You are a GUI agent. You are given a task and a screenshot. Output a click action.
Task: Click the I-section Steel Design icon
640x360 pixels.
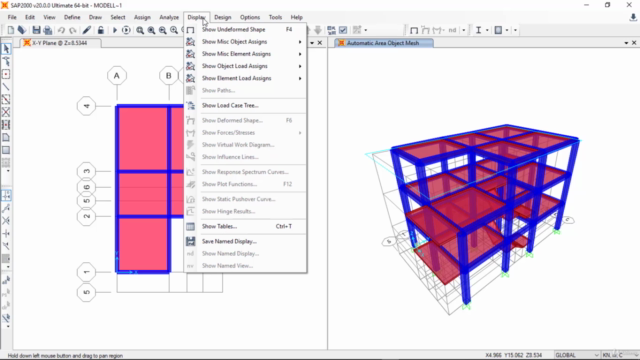coord(478,30)
